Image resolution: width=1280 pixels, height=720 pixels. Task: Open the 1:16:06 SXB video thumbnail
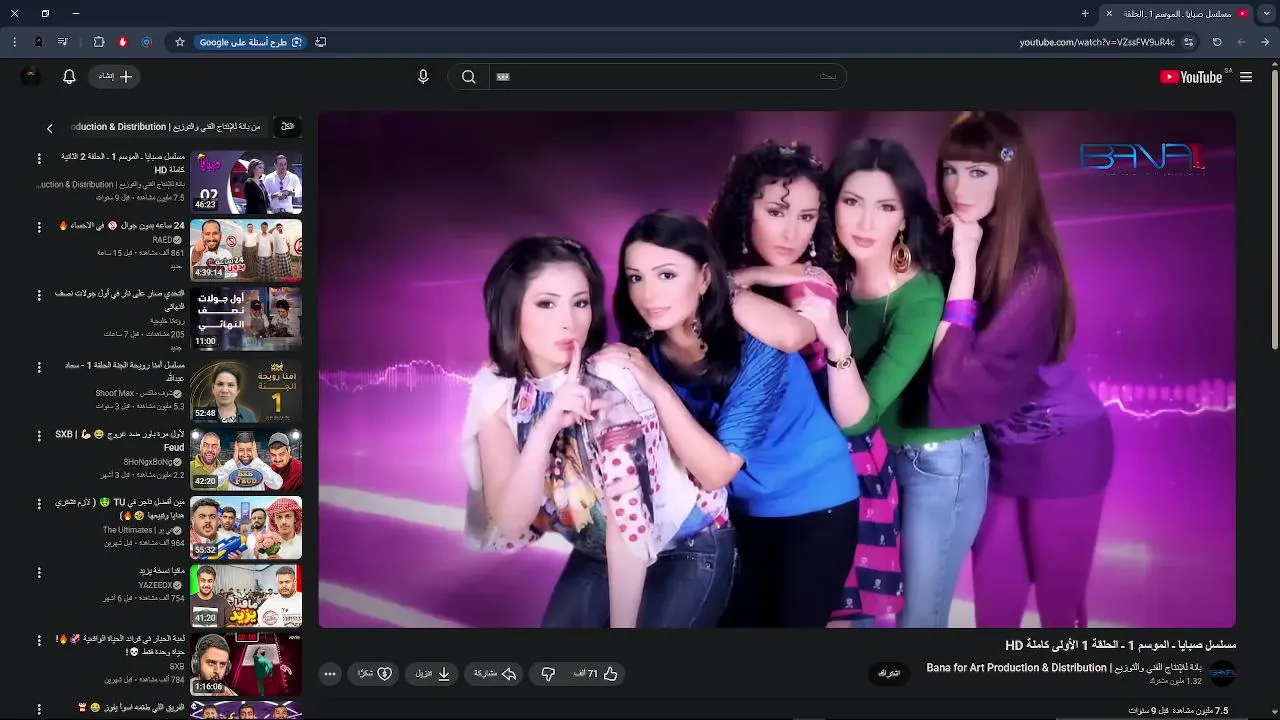click(x=246, y=665)
